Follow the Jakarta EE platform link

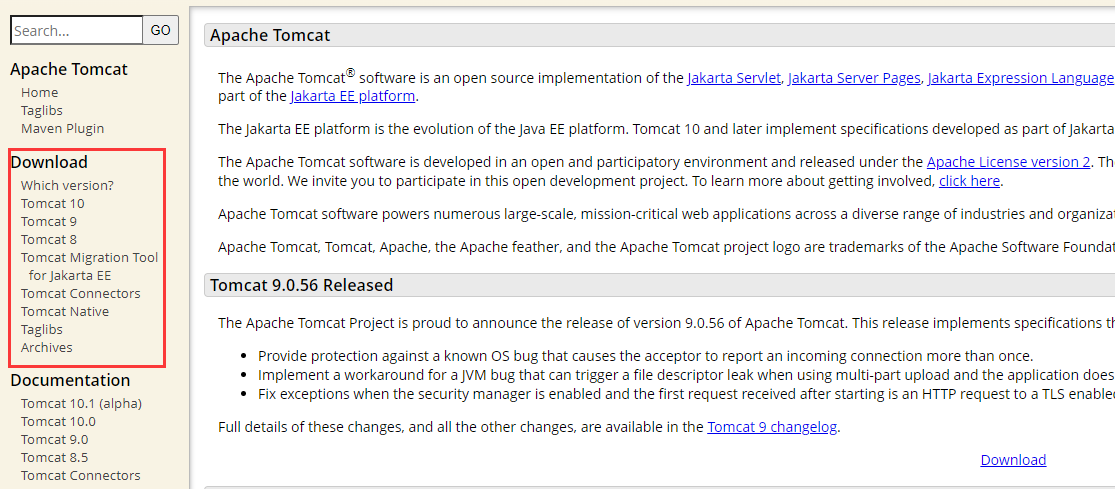click(353, 96)
